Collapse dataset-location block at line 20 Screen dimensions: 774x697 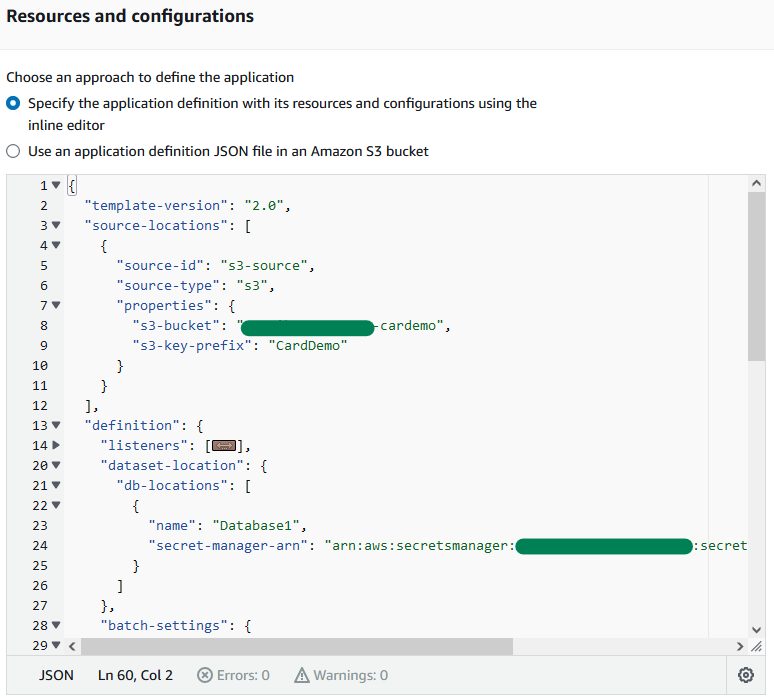click(56, 465)
